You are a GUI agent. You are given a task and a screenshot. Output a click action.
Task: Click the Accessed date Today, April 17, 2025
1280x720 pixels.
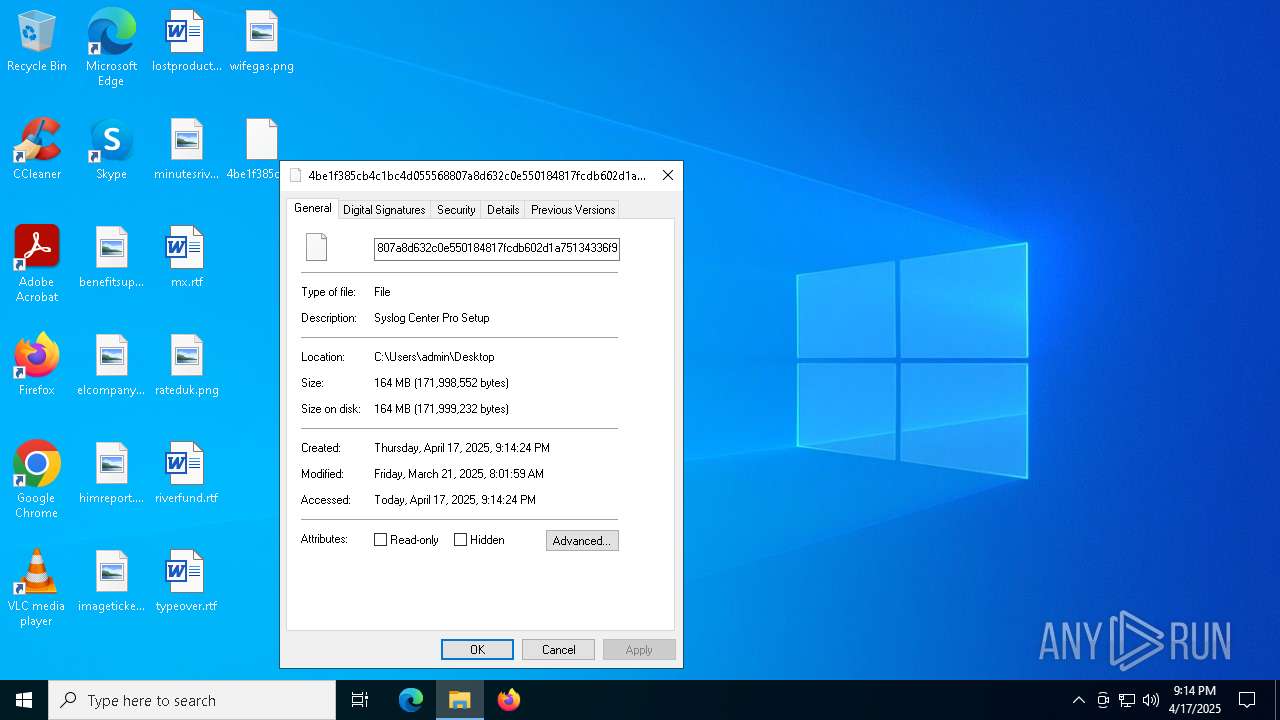[455, 500]
